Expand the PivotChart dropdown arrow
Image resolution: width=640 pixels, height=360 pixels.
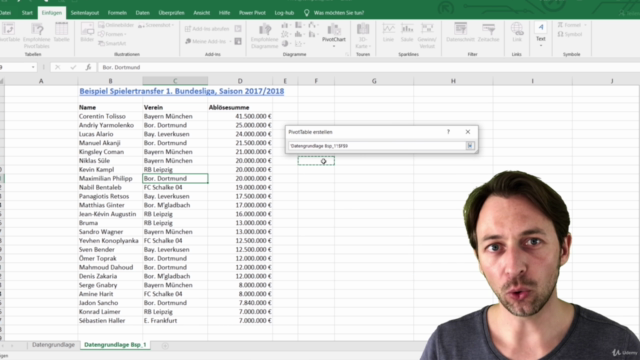click(x=334, y=46)
